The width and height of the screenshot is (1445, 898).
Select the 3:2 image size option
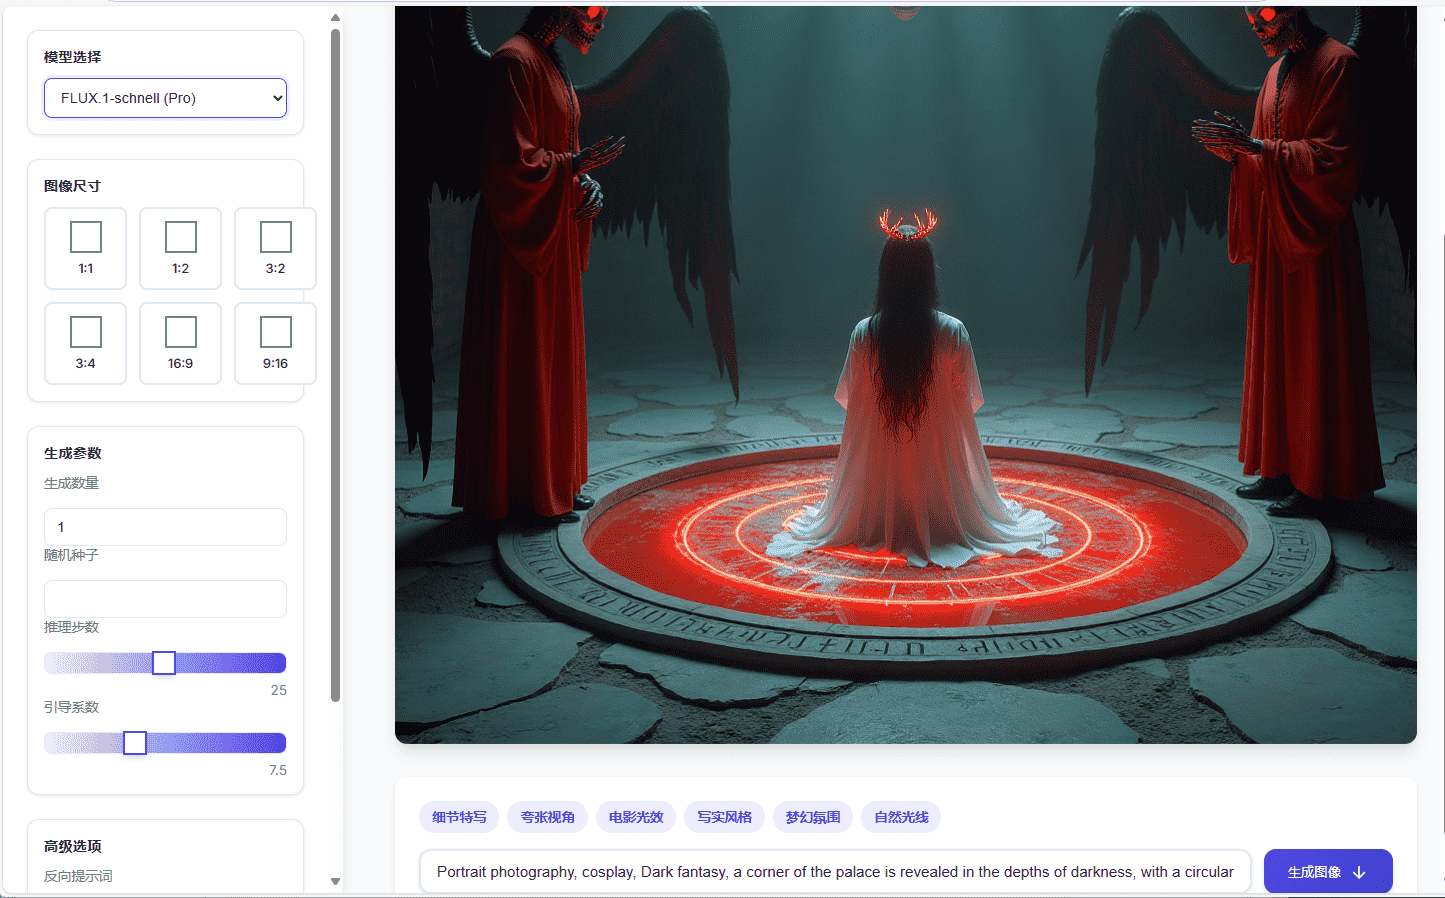(x=275, y=248)
